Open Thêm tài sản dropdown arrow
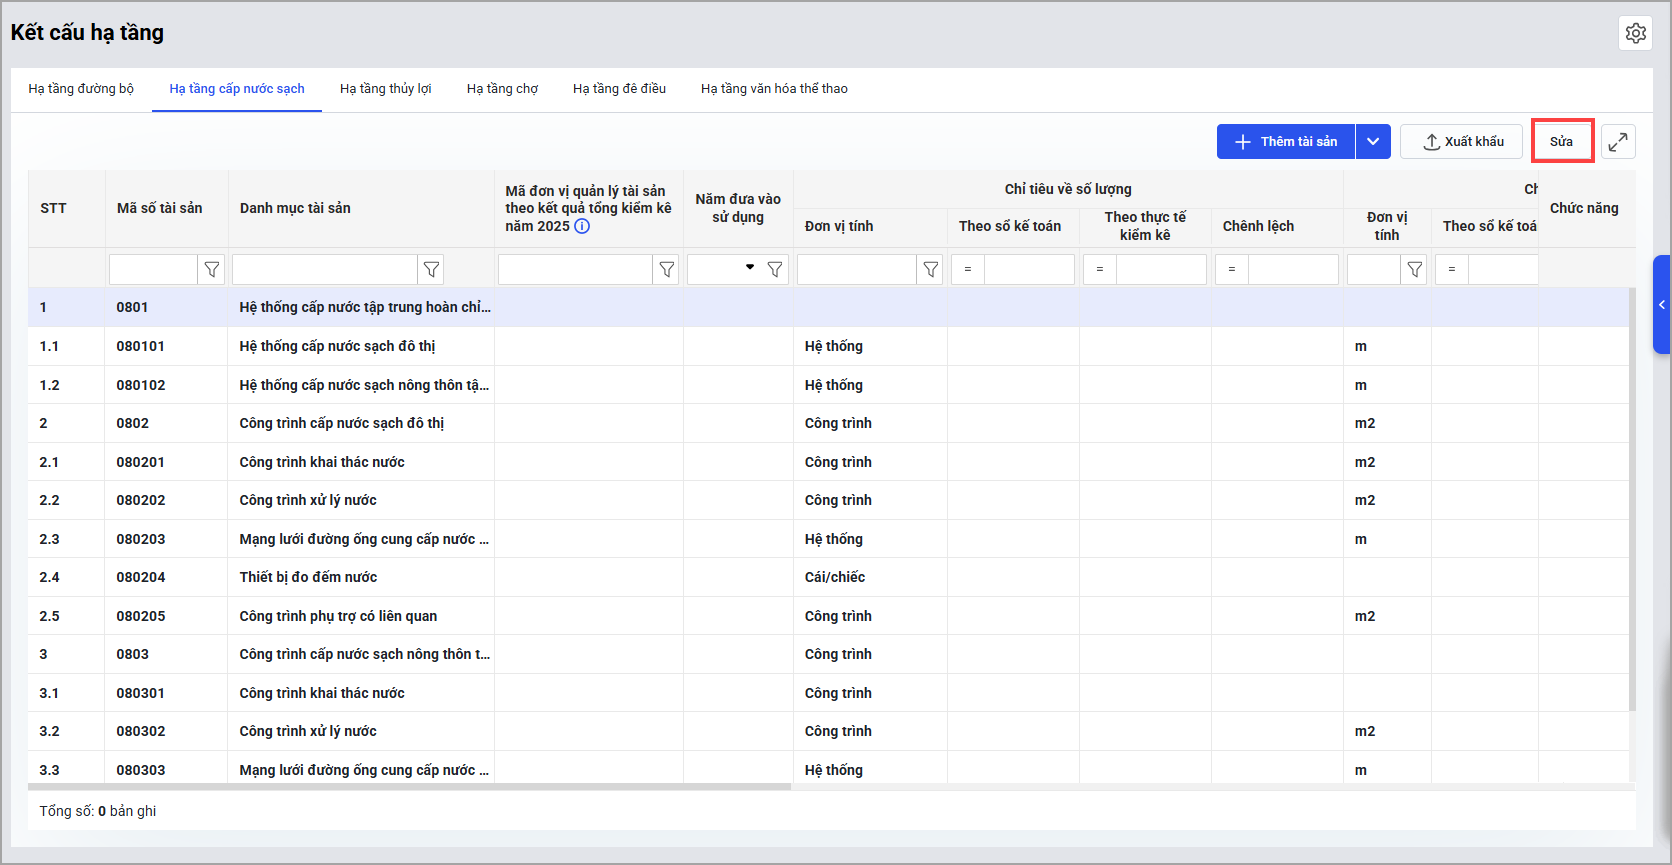1672x865 pixels. coord(1373,142)
